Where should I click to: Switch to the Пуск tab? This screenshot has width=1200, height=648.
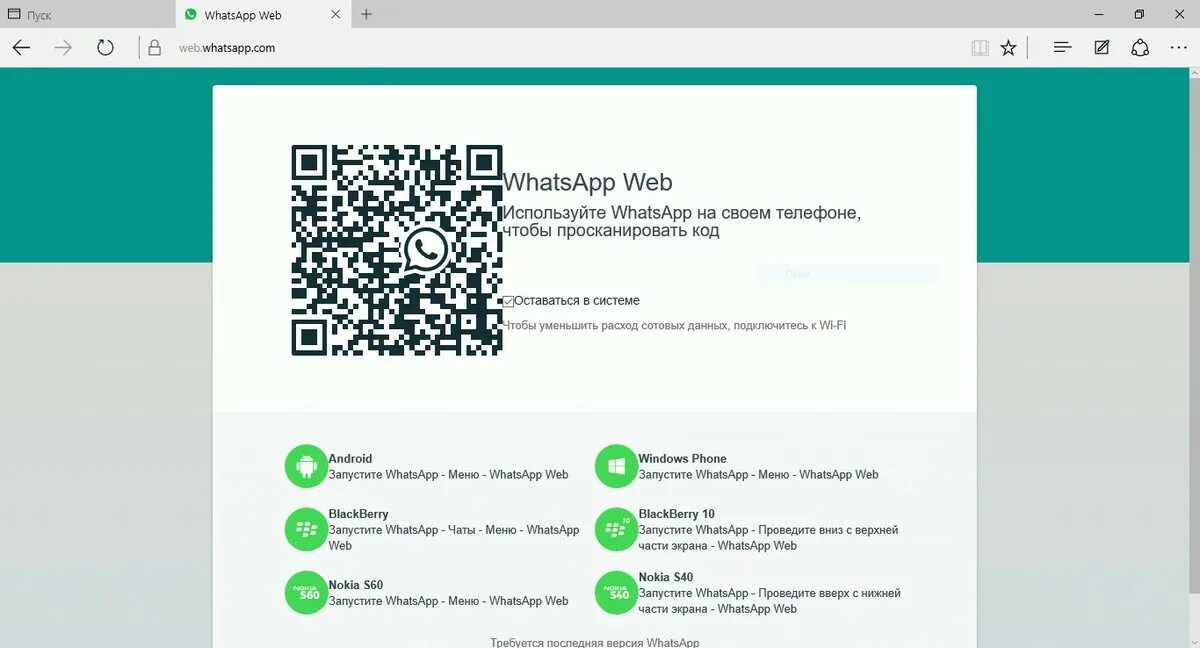(87, 14)
